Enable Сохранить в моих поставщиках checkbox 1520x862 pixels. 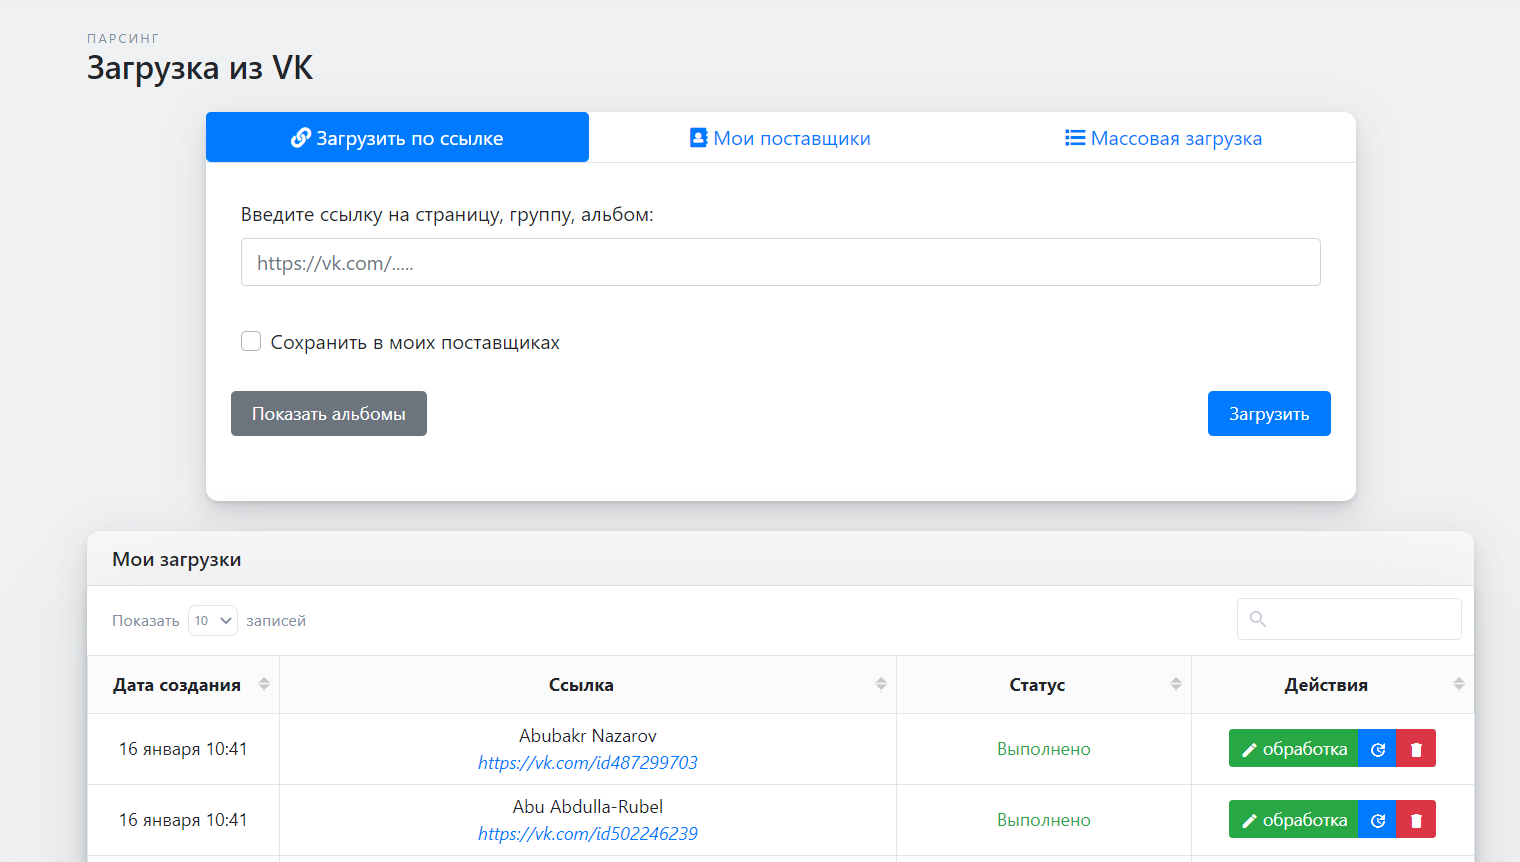(x=251, y=342)
